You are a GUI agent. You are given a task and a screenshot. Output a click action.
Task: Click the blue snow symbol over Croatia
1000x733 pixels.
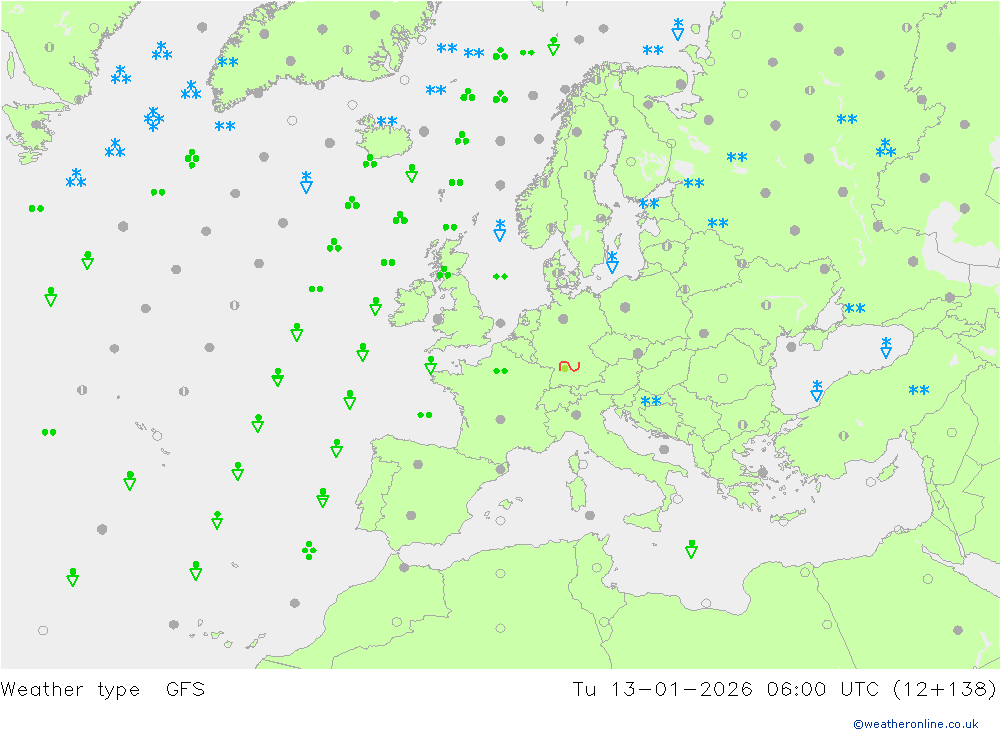click(x=651, y=401)
